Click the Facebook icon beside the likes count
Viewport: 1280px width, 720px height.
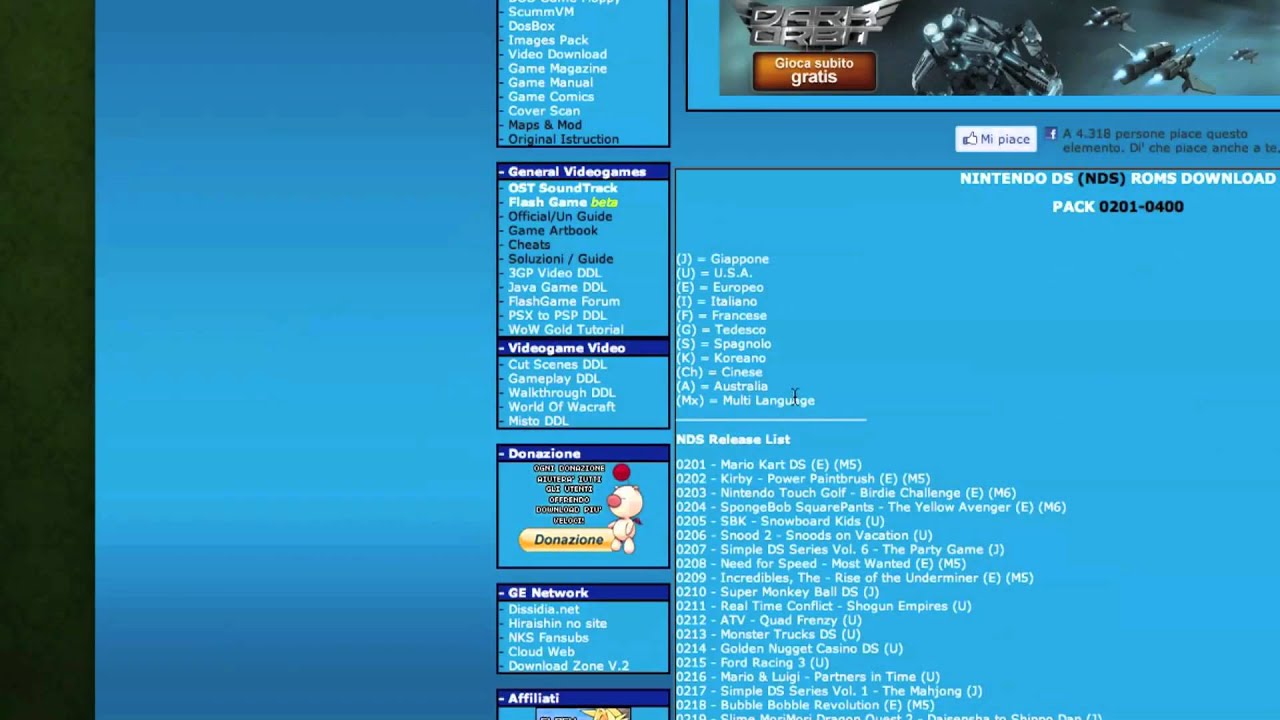coord(1051,133)
